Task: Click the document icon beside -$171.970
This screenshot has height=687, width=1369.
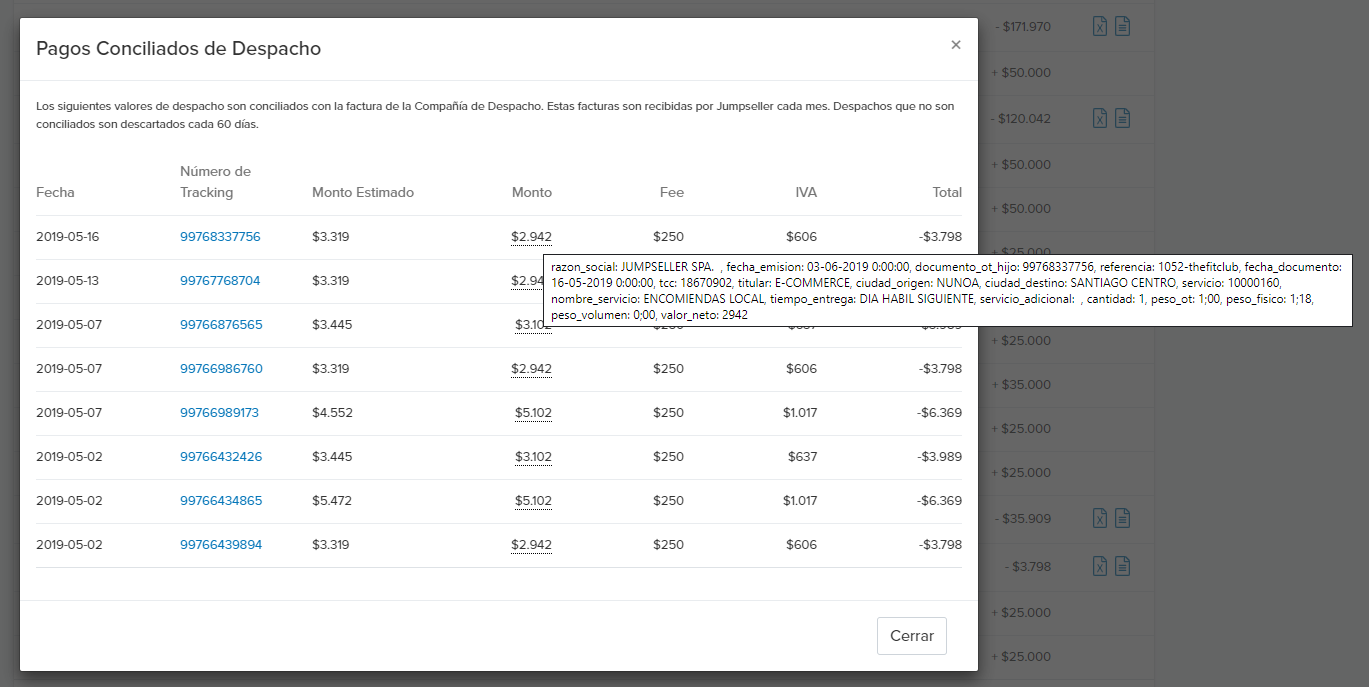Action: [1123, 27]
